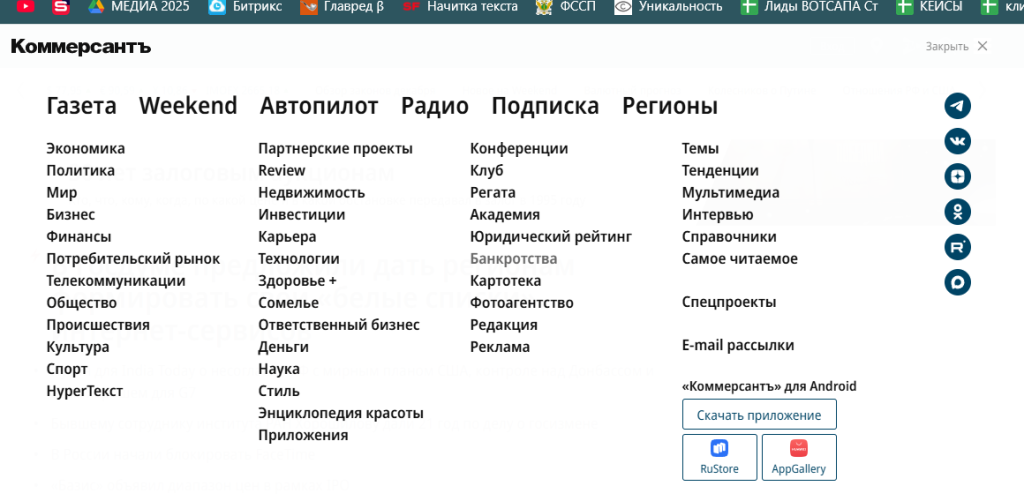Open the МЕДИА 2025 bookmark

tap(138, 7)
